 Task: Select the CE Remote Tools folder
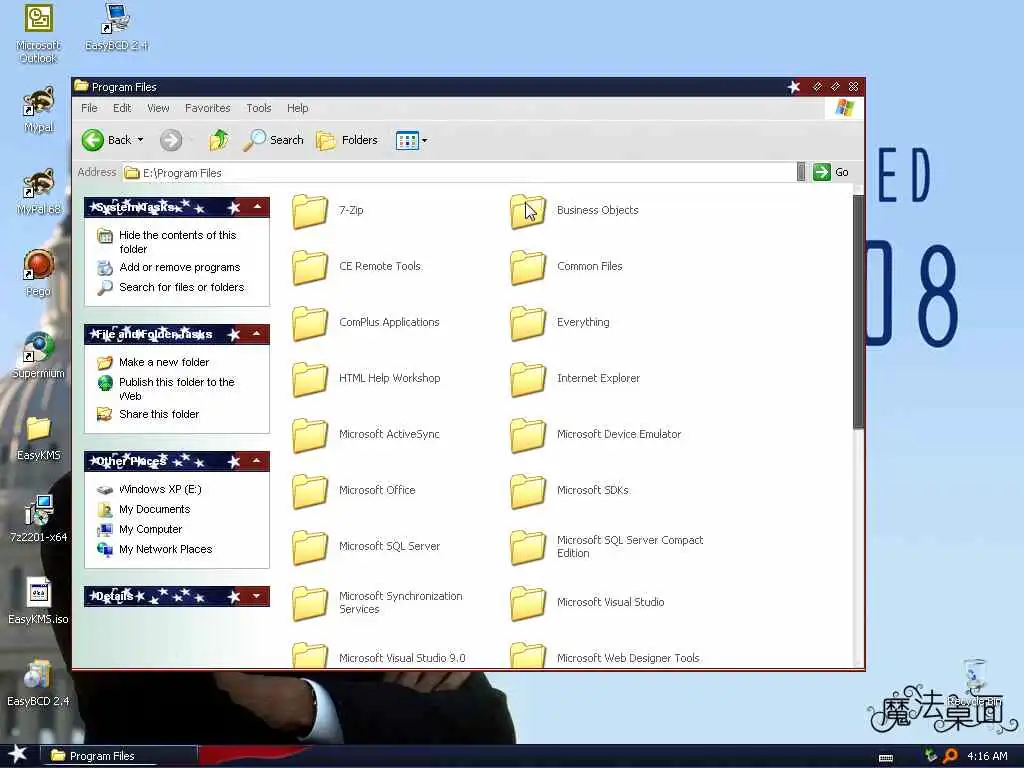[x=357, y=266]
